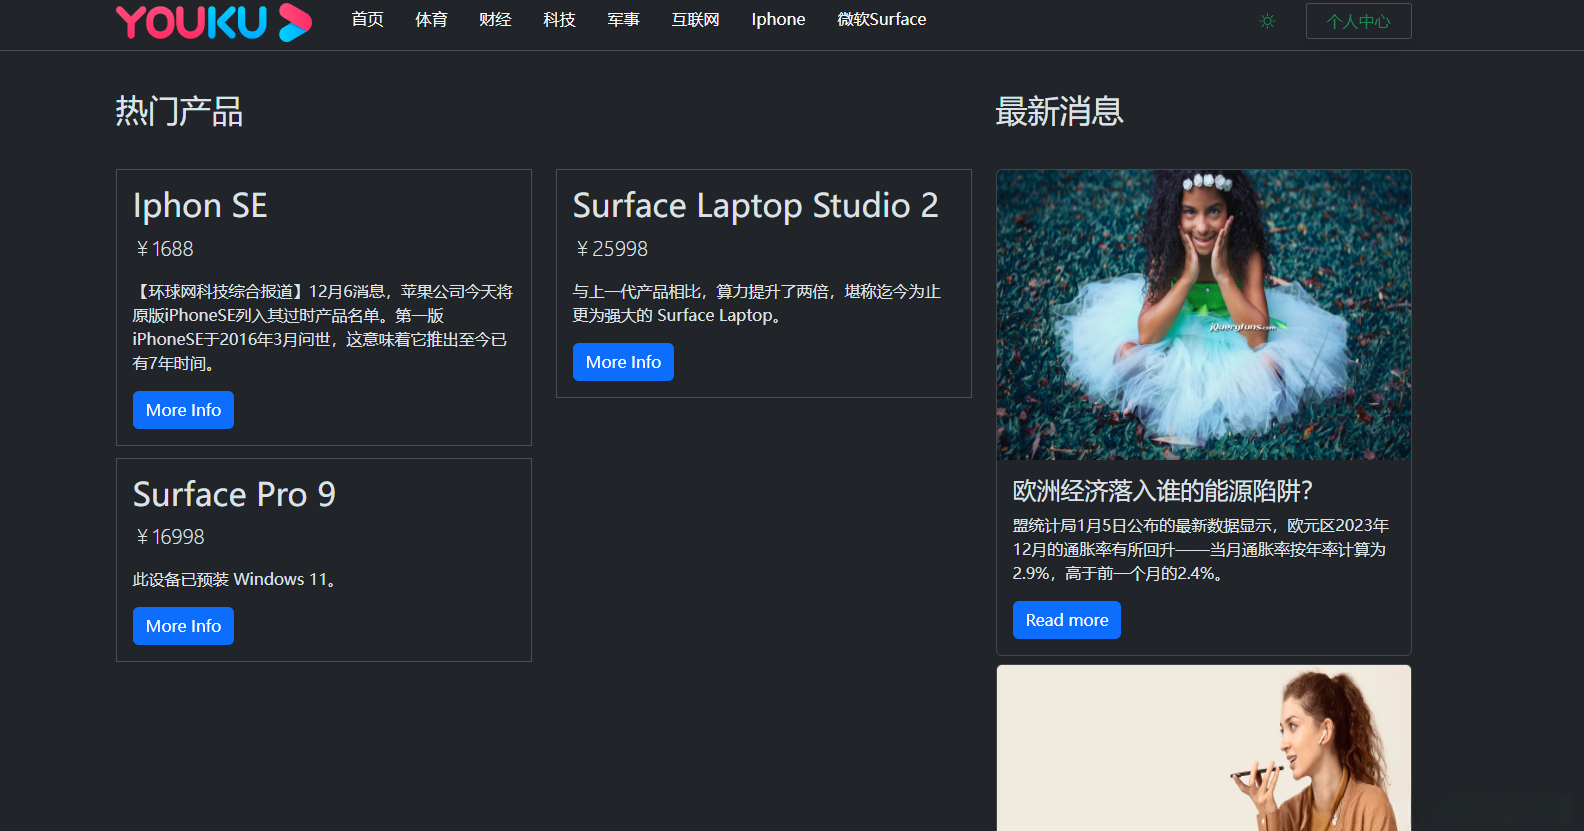Viewport: 1584px width, 831px height.
Task: Open the girl in tutu news image
Action: [x=1203, y=315]
